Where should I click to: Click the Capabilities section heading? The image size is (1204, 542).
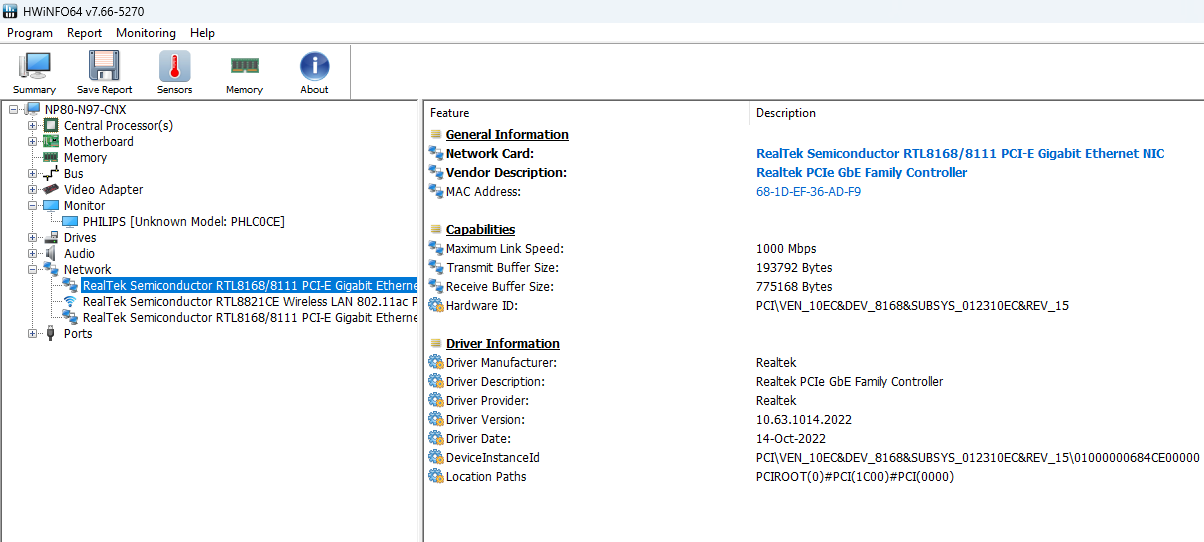click(x=480, y=229)
